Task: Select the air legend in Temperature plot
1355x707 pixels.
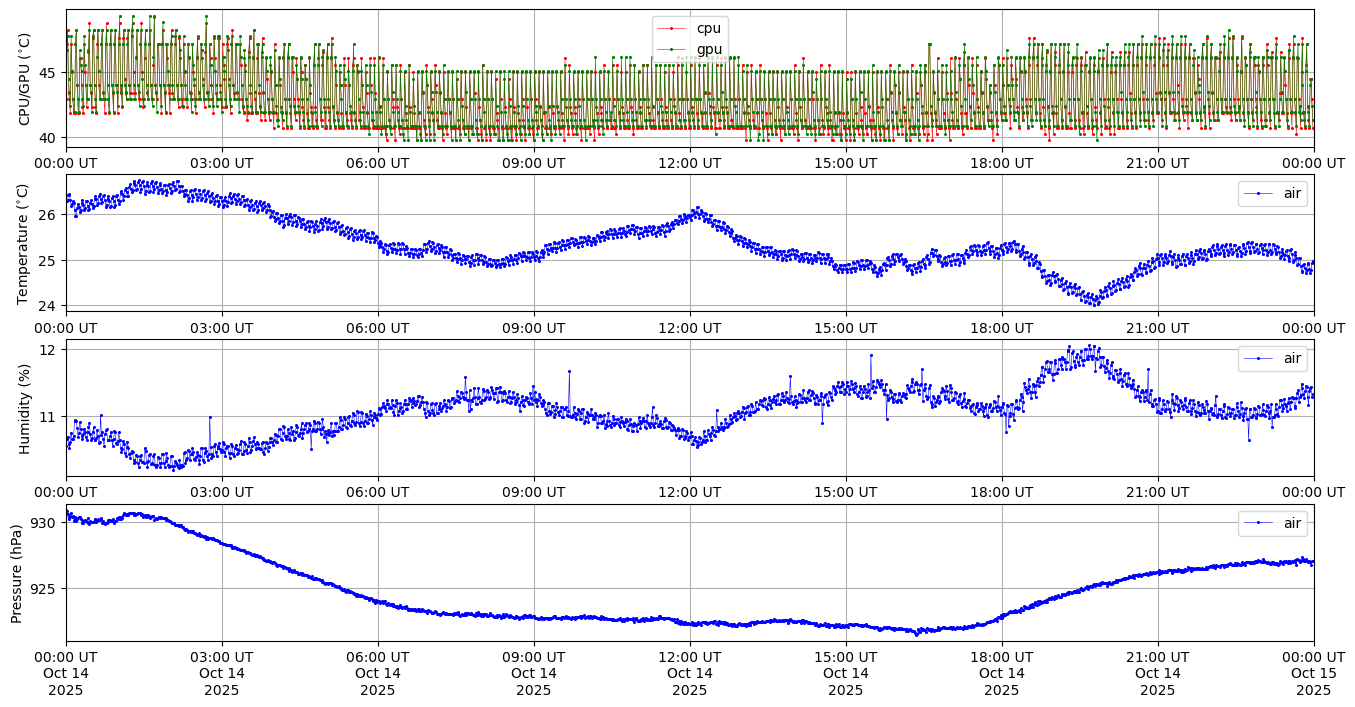Action: pyautogui.click(x=1273, y=194)
